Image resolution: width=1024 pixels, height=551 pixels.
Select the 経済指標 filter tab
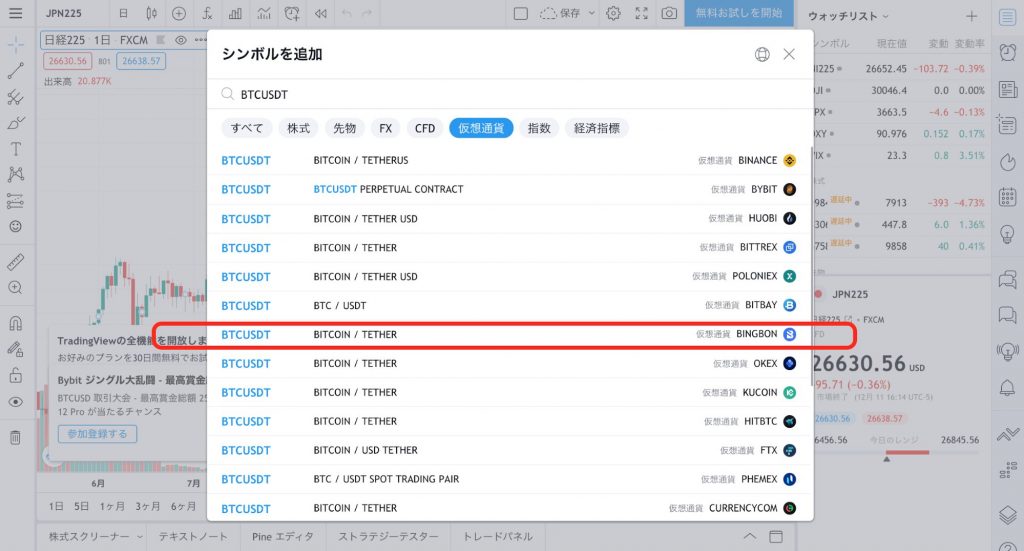click(x=597, y=128)
